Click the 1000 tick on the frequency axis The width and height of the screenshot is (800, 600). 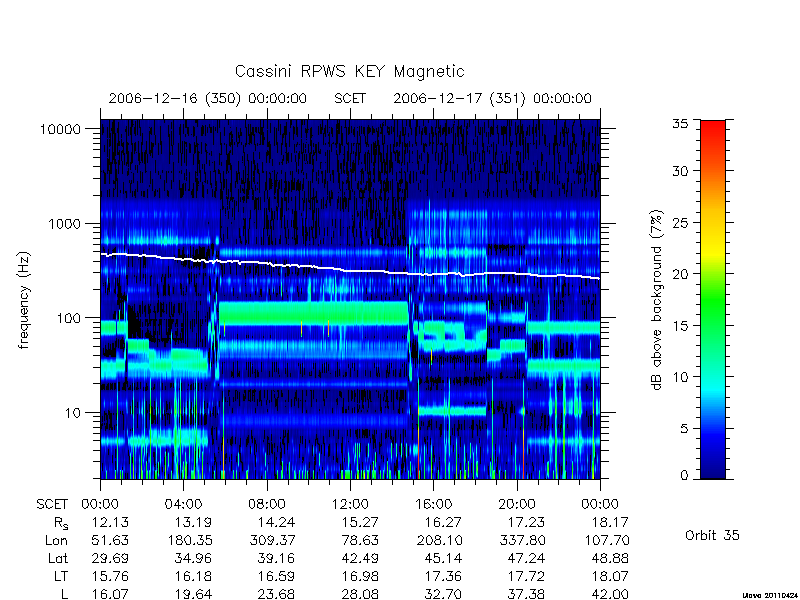click(x=64, y=223)
